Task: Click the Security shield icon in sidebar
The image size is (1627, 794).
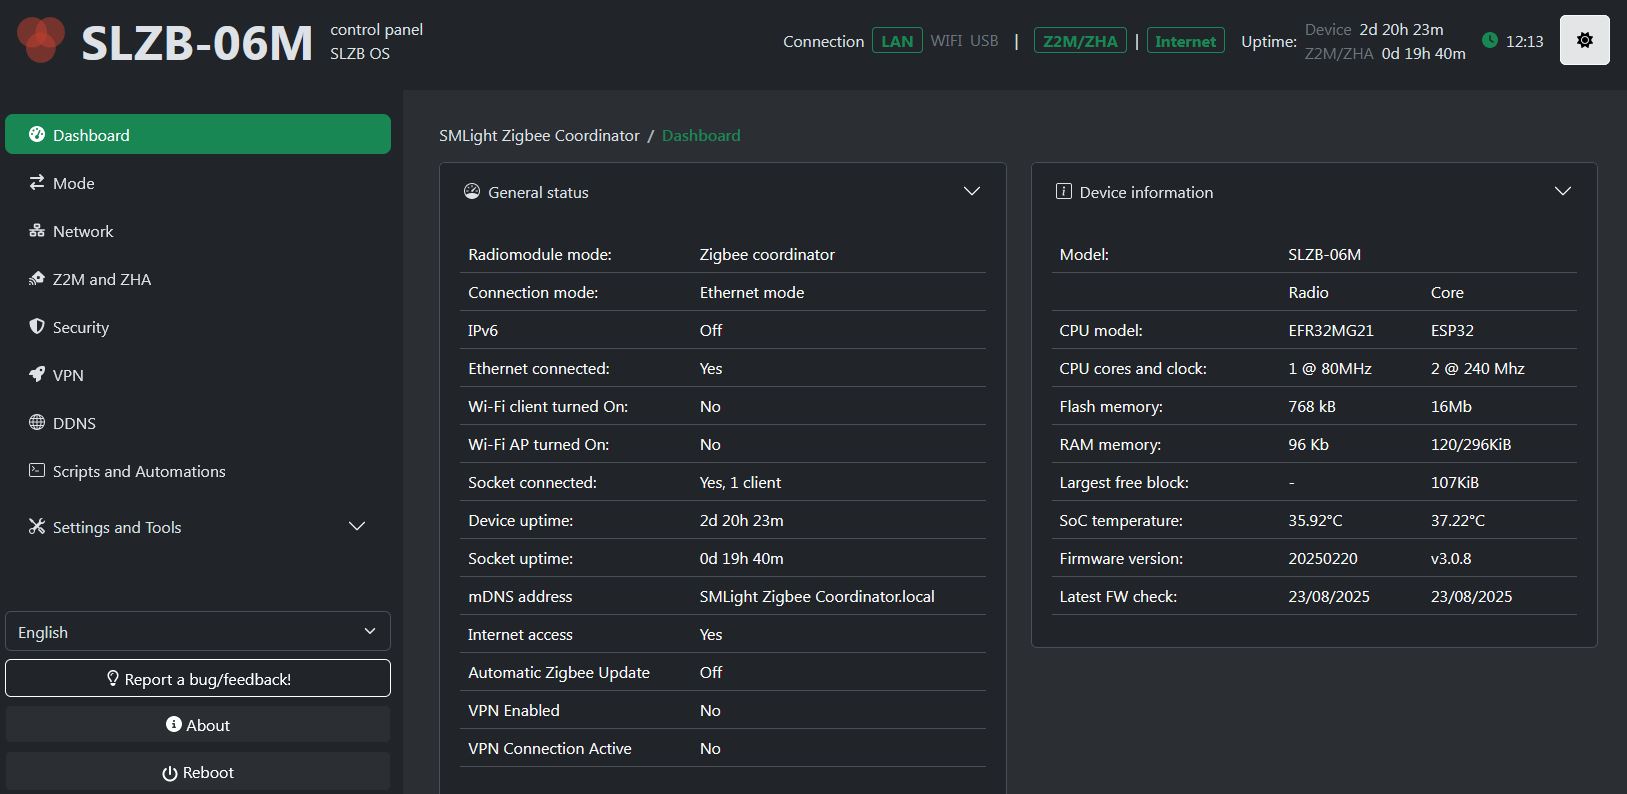Action: 37,327
